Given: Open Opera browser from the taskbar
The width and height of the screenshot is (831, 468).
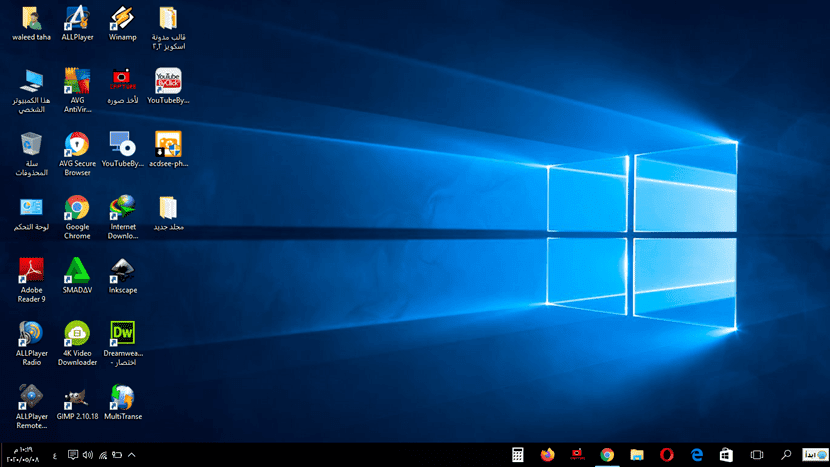Looking at the screenshot, I should [667, 455].
